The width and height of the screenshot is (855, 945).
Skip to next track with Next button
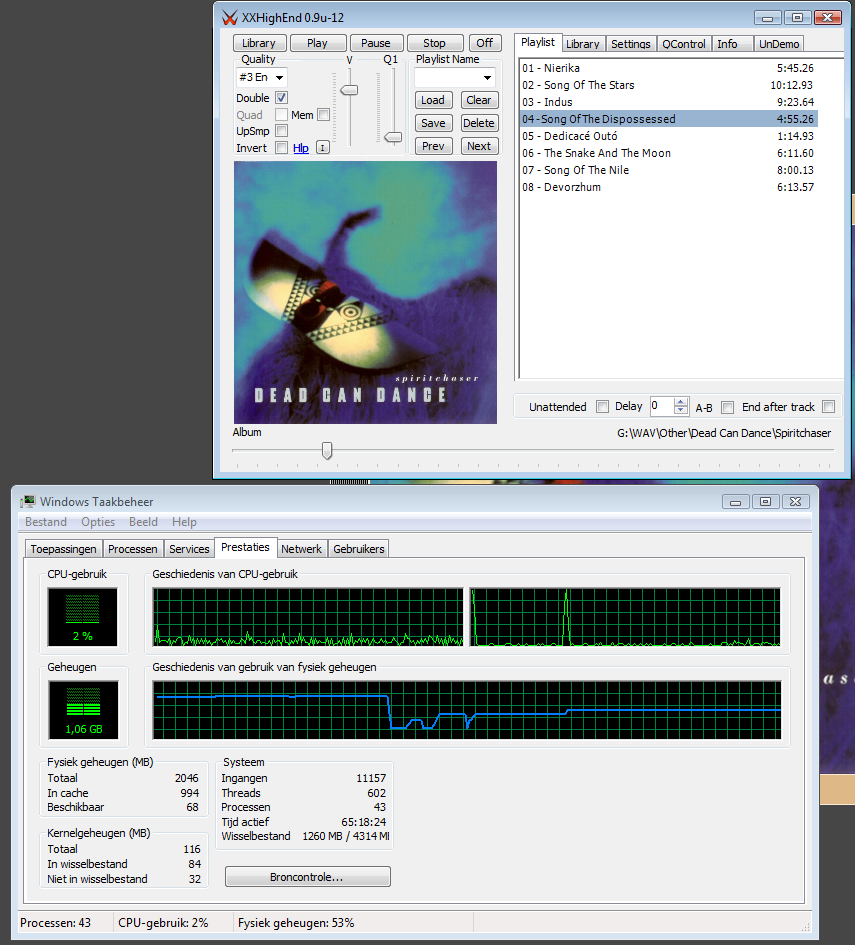479,146
